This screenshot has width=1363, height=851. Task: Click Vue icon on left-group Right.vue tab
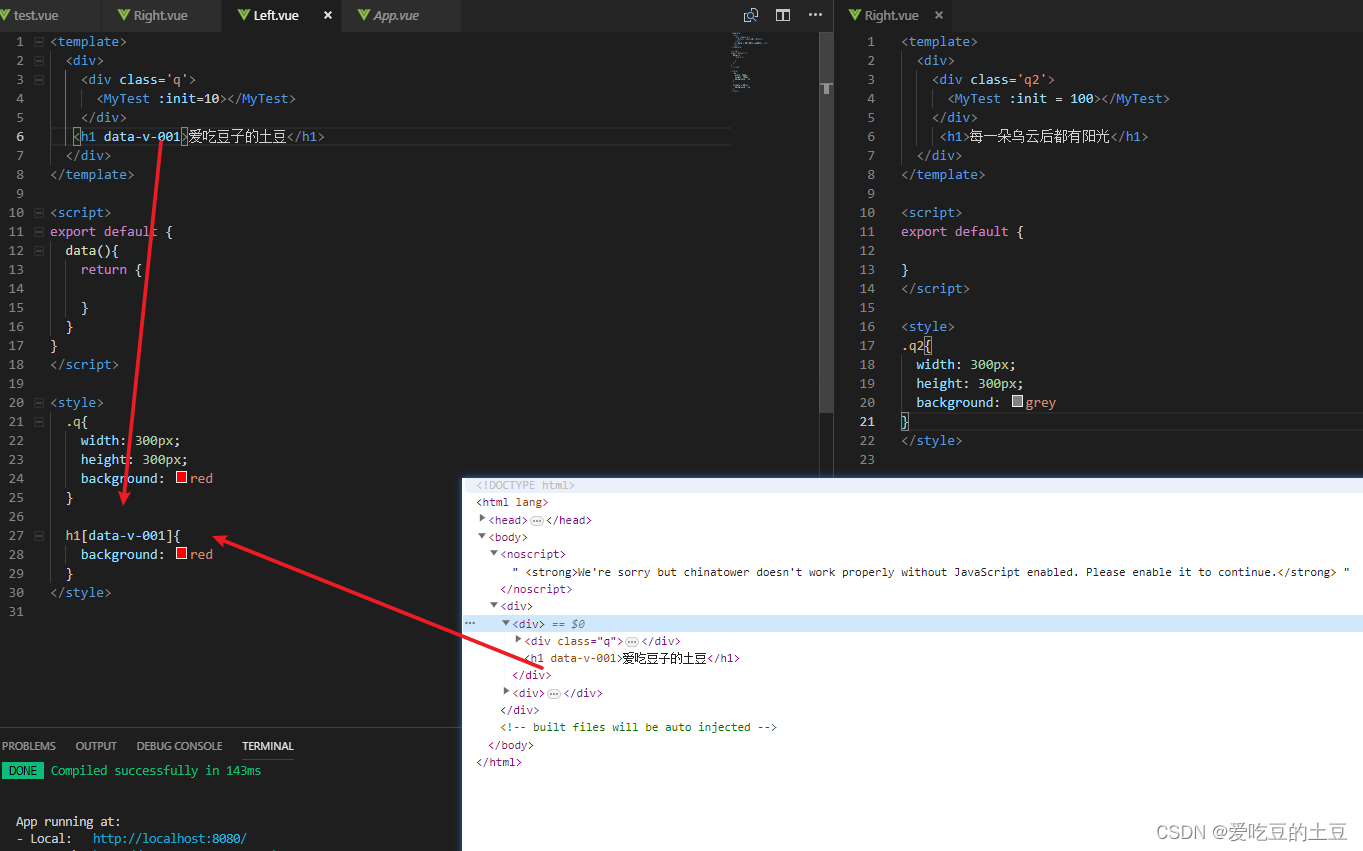(x=124, y=15)
